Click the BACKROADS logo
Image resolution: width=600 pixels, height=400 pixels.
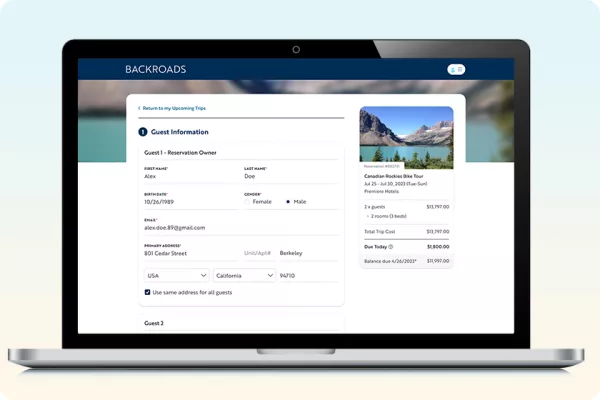pyautogui.click(x=155, y=69)
